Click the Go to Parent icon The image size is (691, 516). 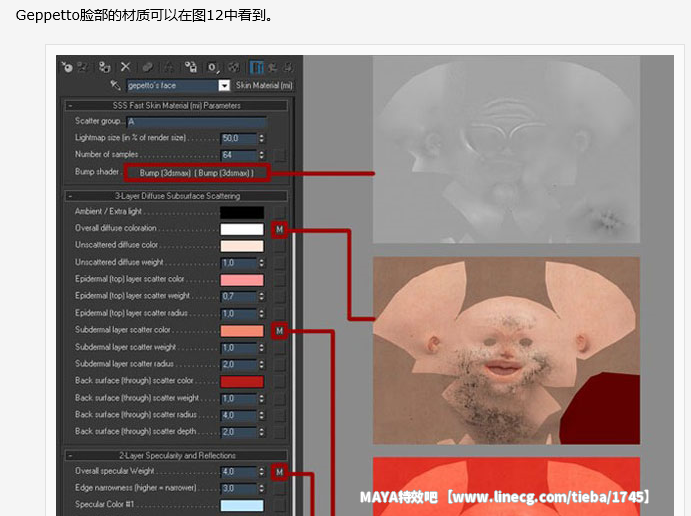click(x=273, y=67)
